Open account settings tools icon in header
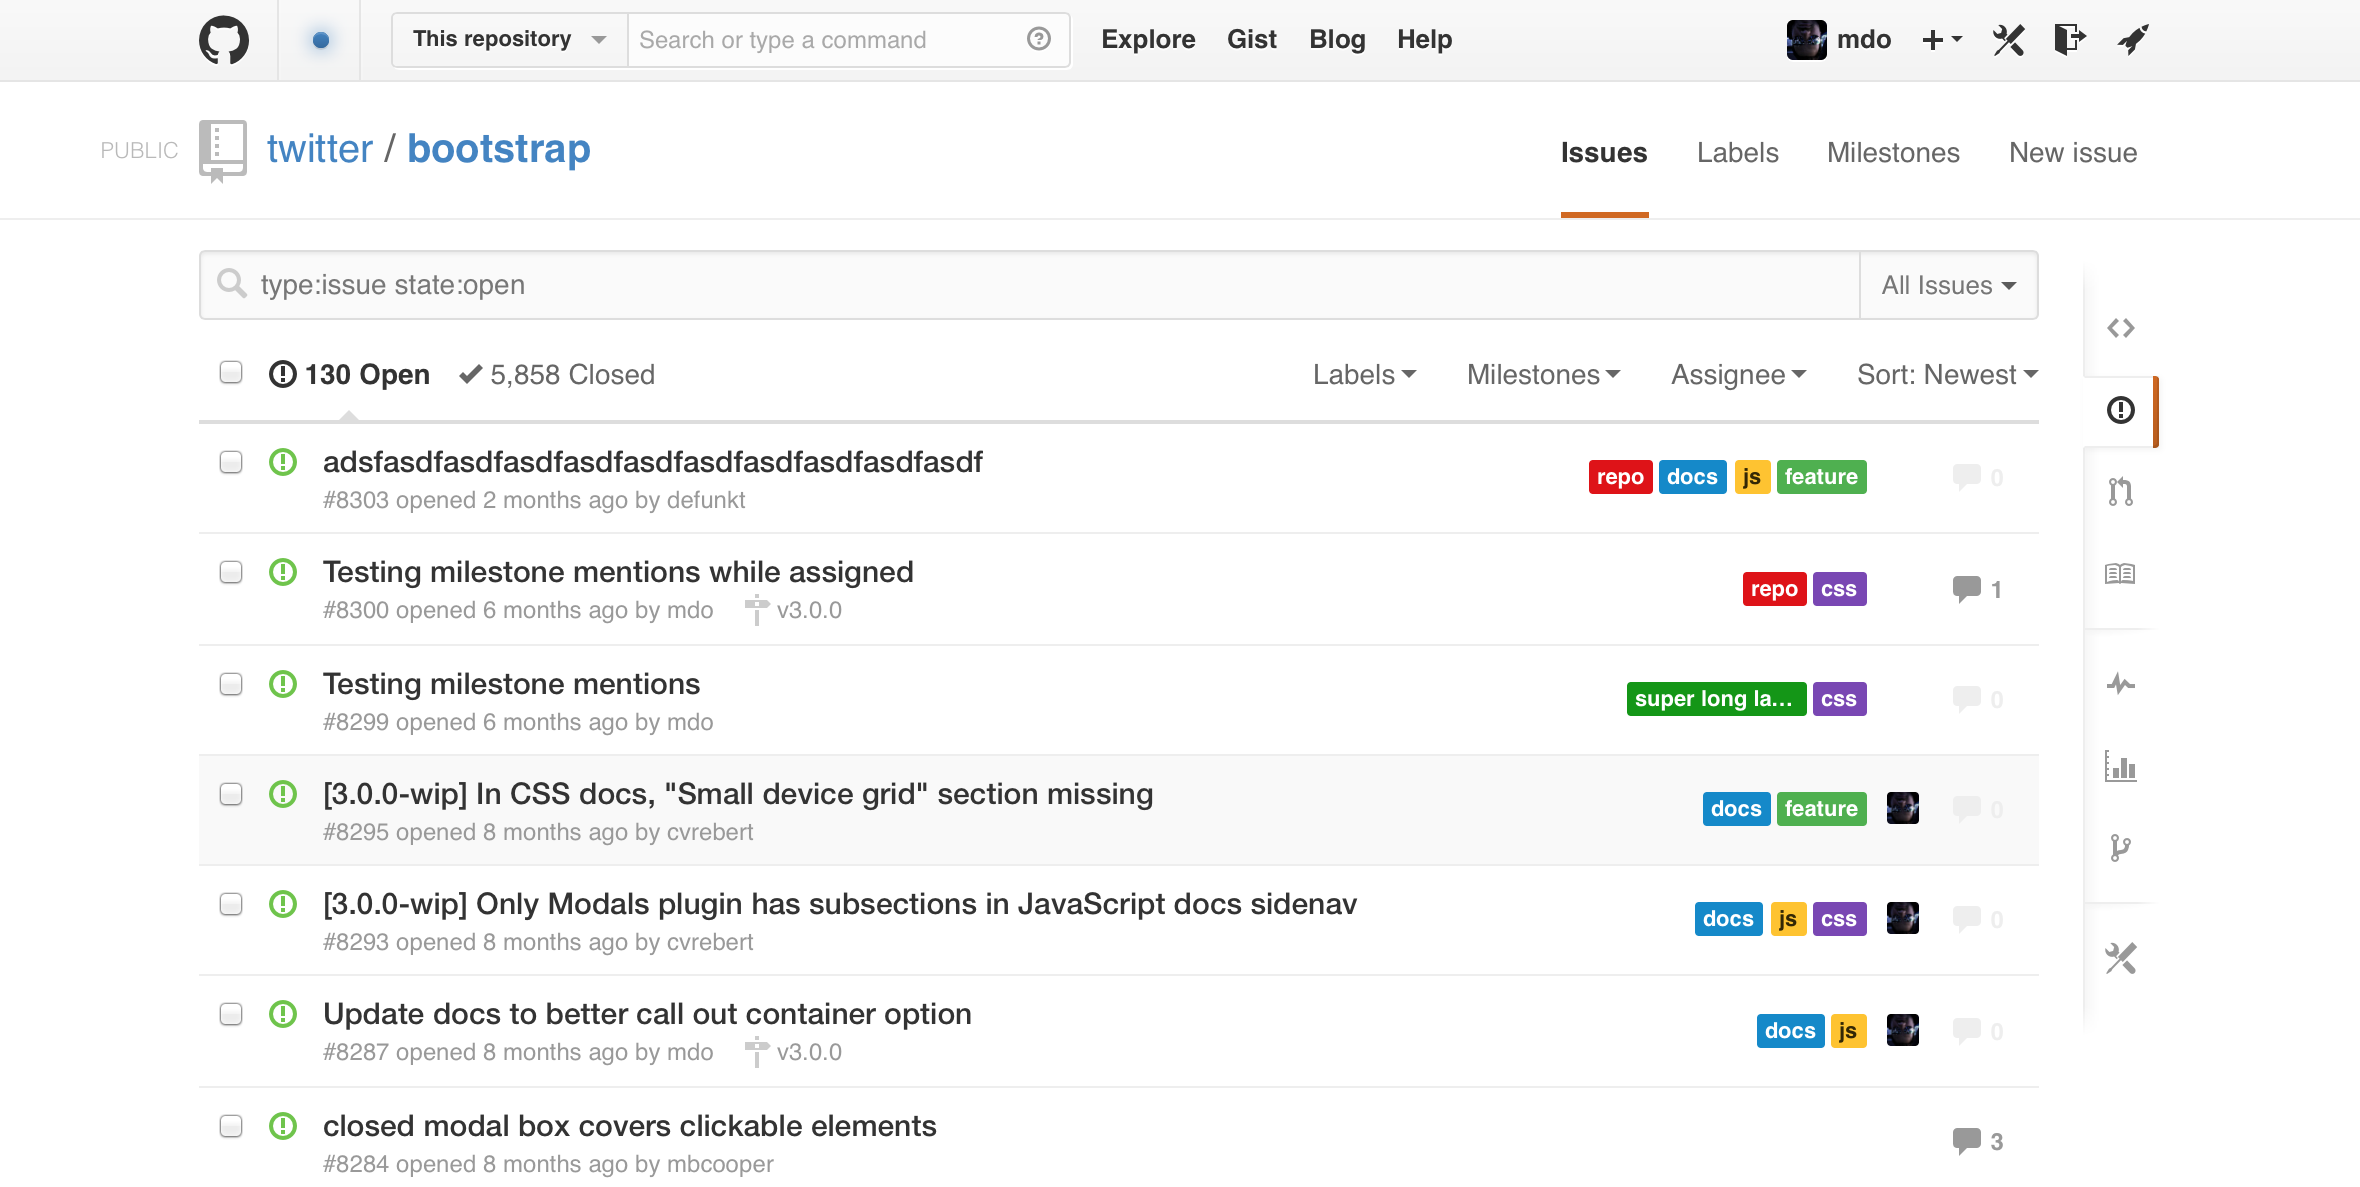The width and height of the screenshot is (2360, 1187). [x=2008, y=40]
